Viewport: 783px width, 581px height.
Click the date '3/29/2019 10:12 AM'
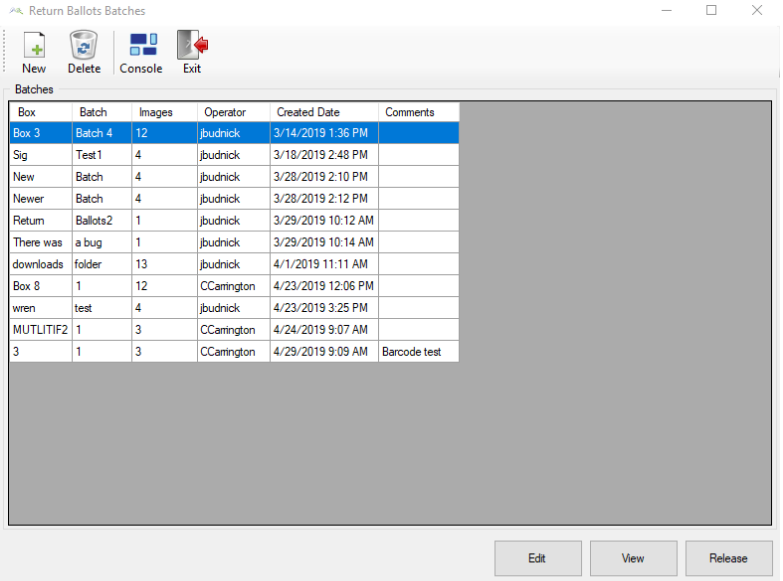(324, 220)
